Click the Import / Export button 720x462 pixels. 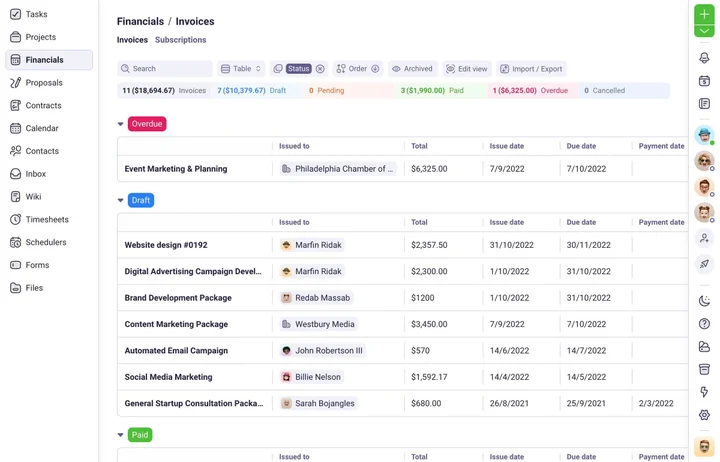pyautogui.click(x=531, y=69)
